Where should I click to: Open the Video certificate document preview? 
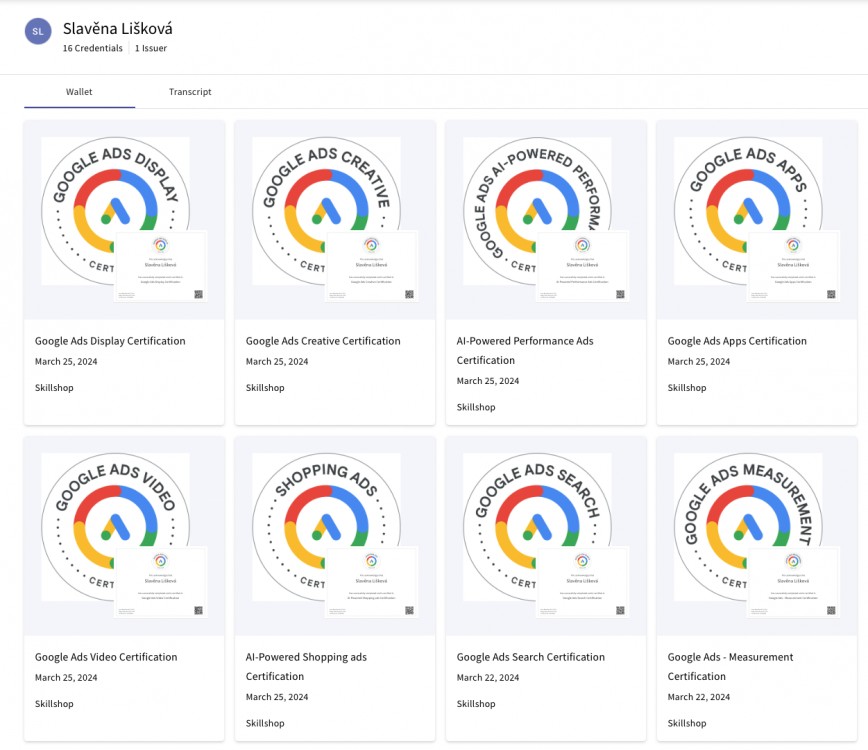(x=161, y=582)
